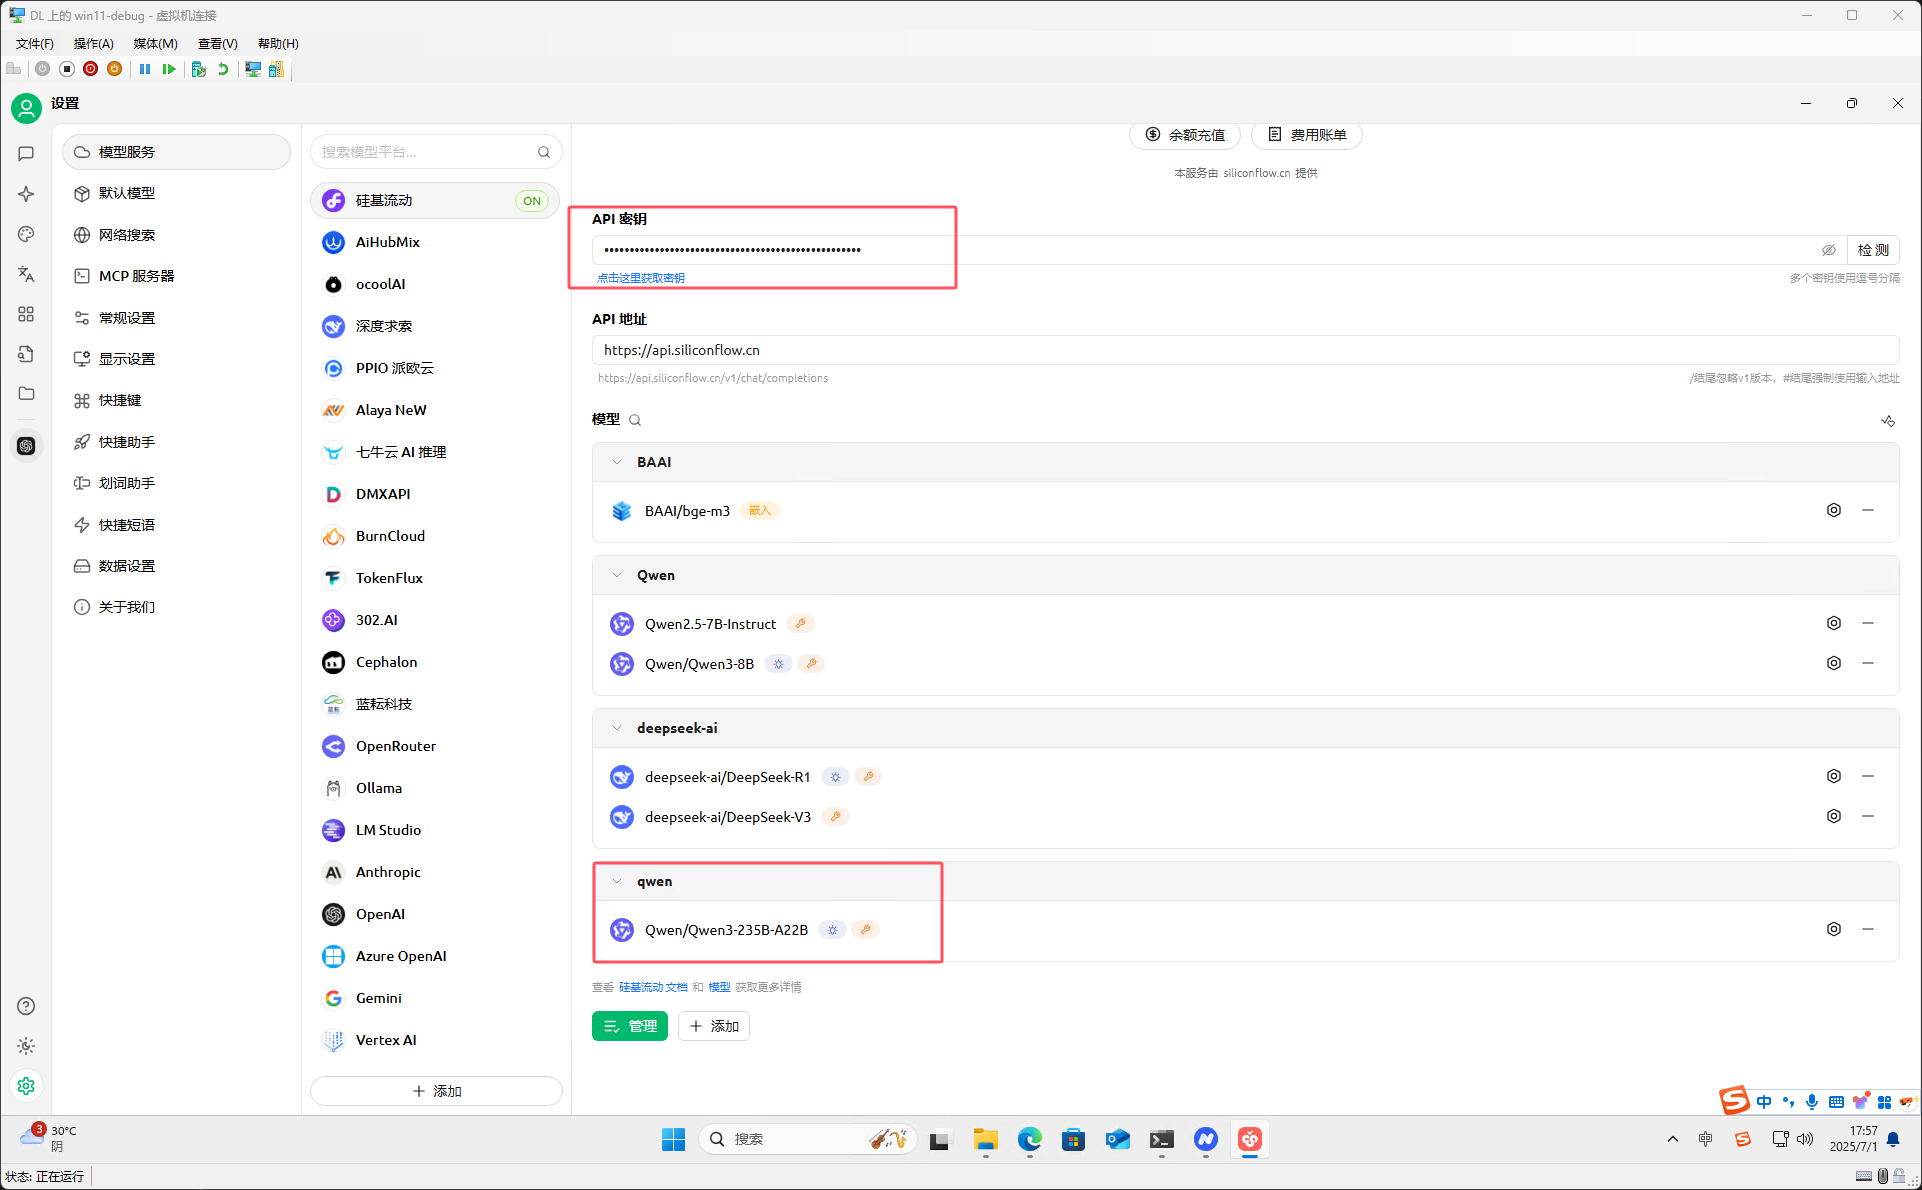Collapse the BAAI model group
The width and height of the screenshot is (1922, 1190).
pos(617,462)
